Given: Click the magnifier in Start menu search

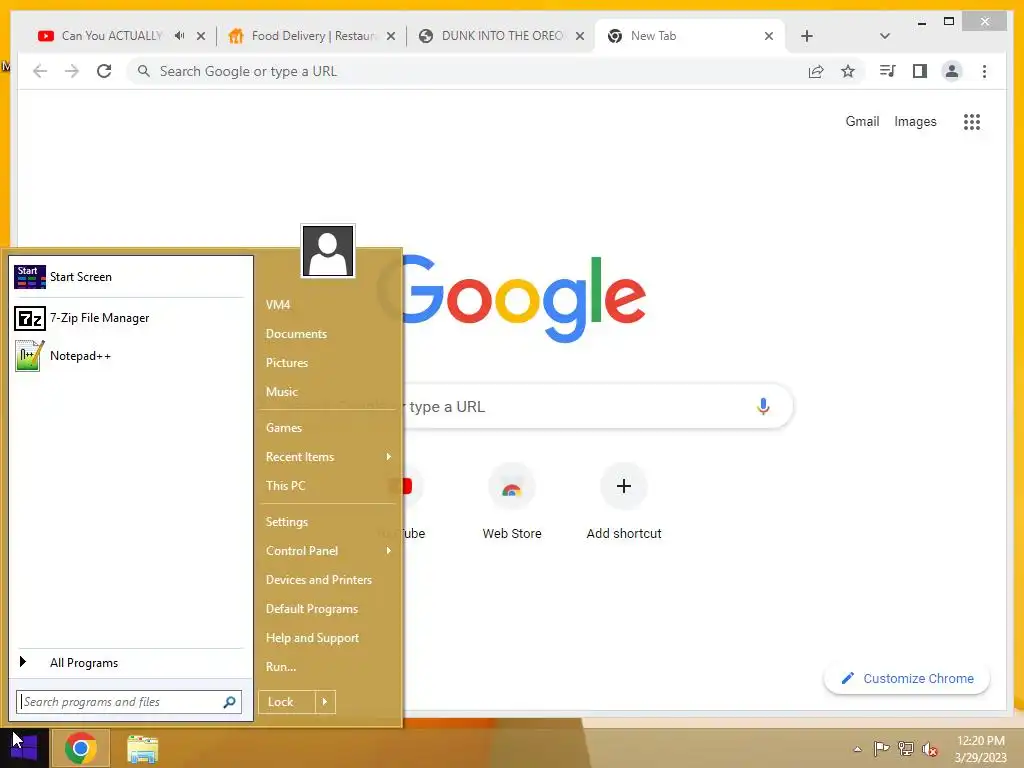Looking at the screenshot, I should (229, 702).
